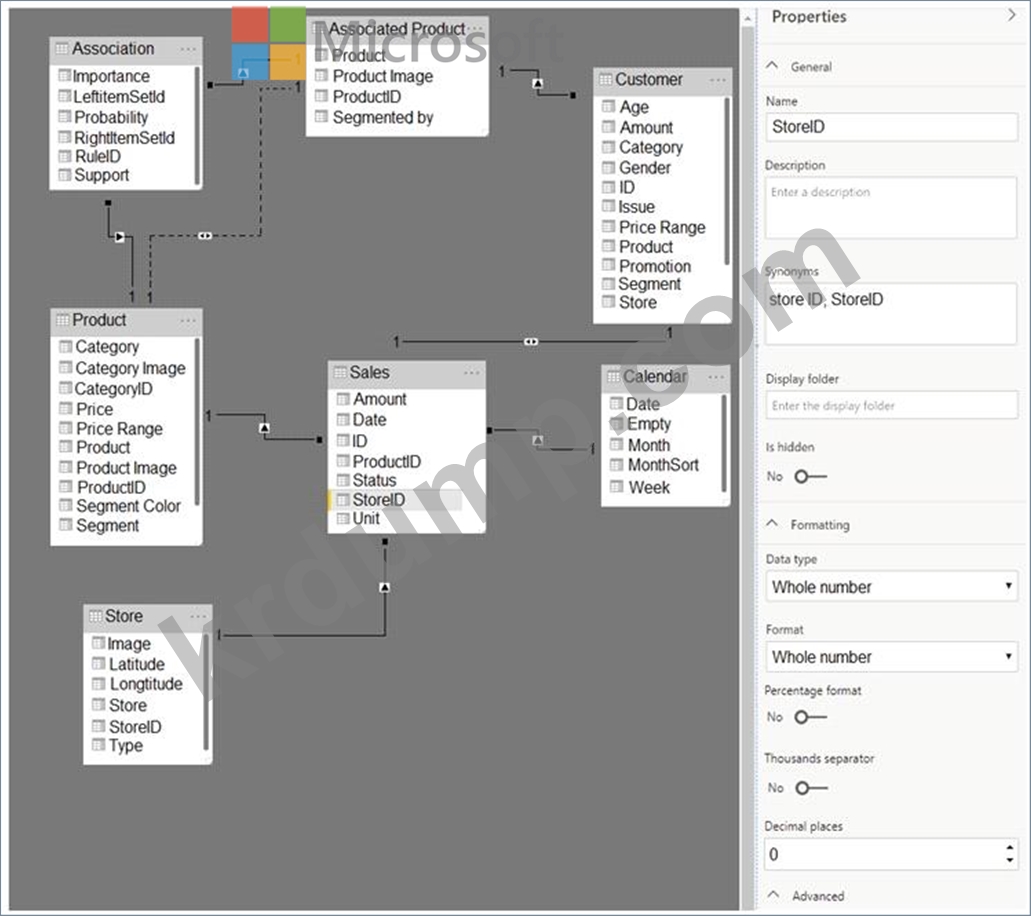
Task: Click the Empty measure icon in Calendar
Action: pos(617,423)
